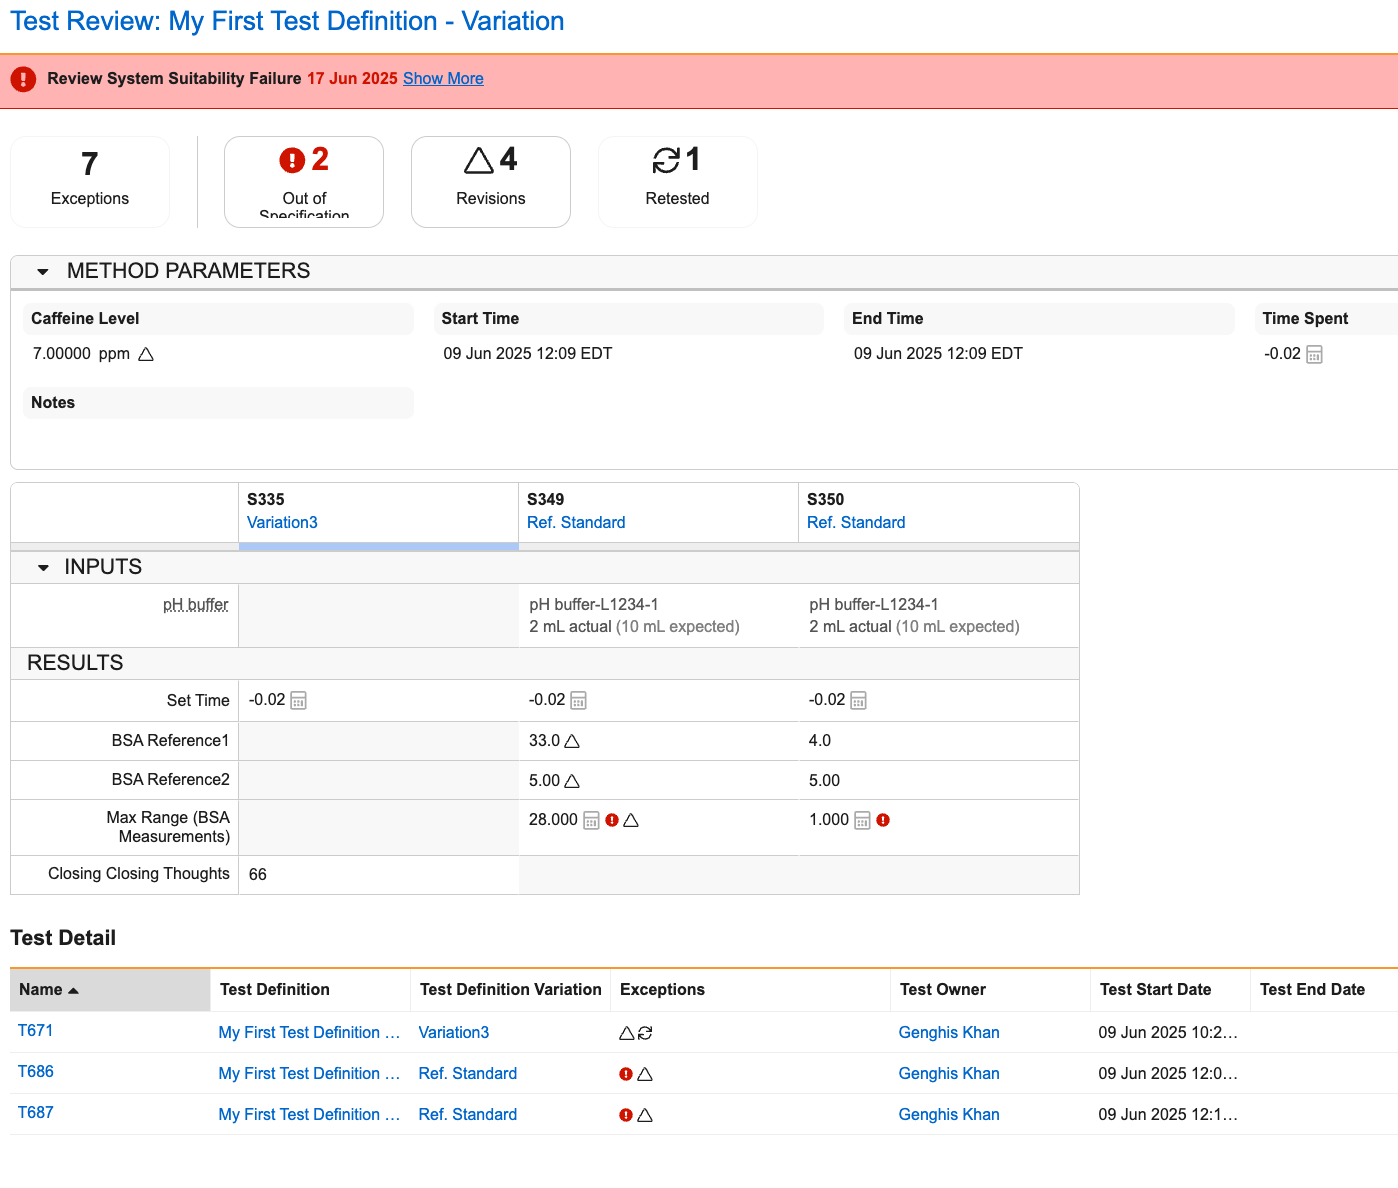Click red out-of-spec icon in T686 row
This screenshot has height=1188, width=1398.
pos(626,1074)
